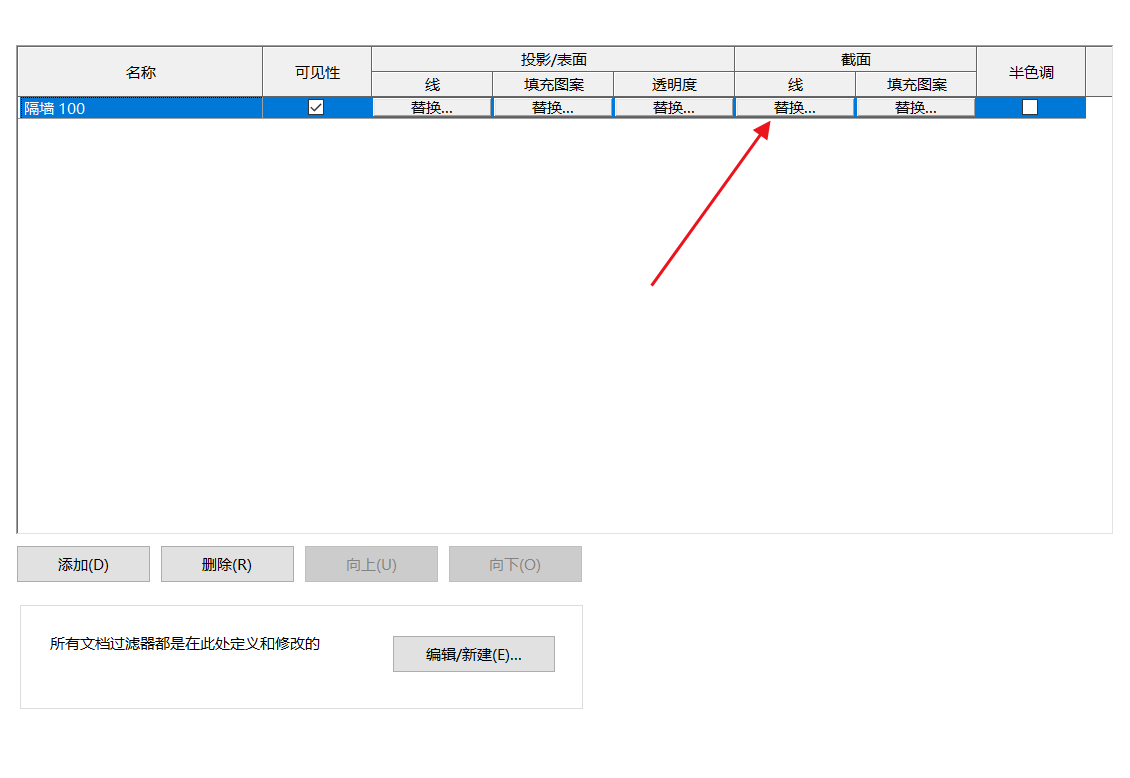Click the 透明度 column header

pos(674,85)
